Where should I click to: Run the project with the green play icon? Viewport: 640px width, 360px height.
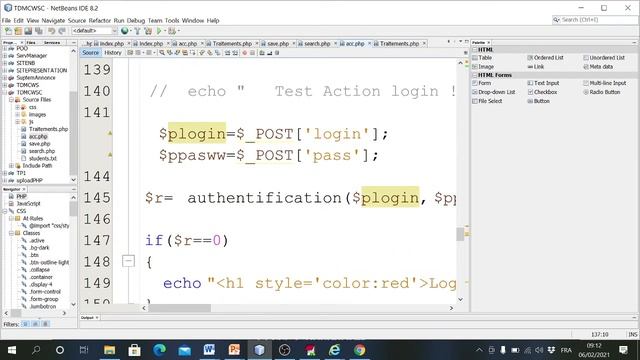[159, 31]
